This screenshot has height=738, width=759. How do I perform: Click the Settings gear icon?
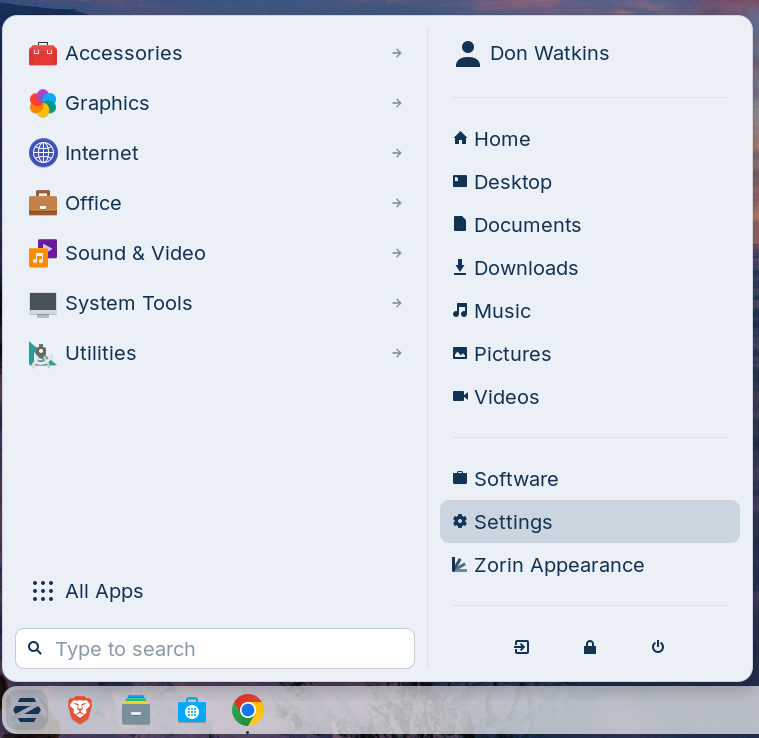click(460, 521)
